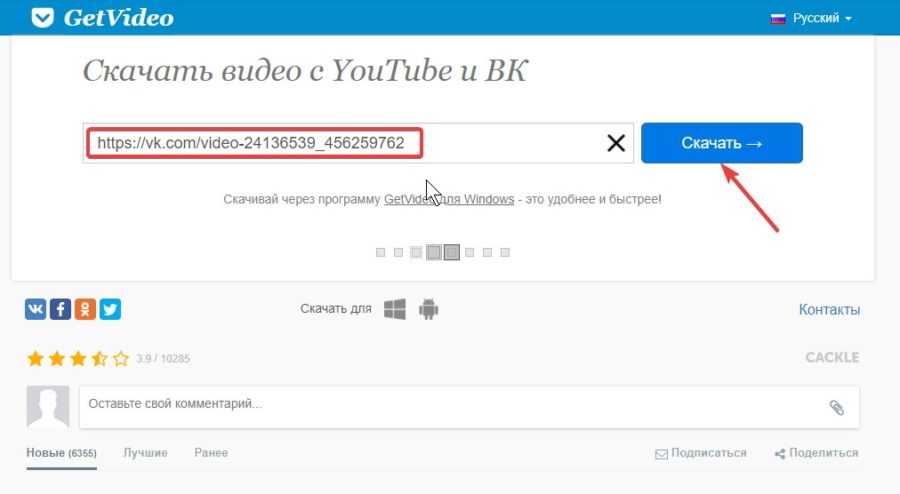Select the first carousel dot
This screenshot has height=494, width=900.
point(380,252)
